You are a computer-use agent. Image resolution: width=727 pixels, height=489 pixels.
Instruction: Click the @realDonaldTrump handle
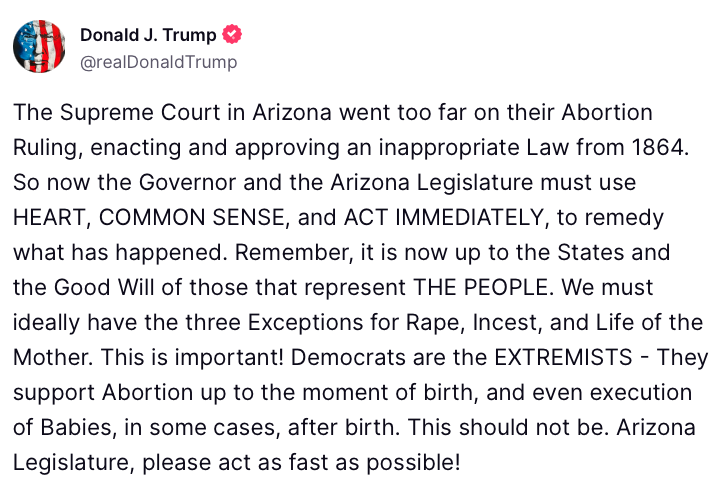pyautogui.click(x=159, y=62)
